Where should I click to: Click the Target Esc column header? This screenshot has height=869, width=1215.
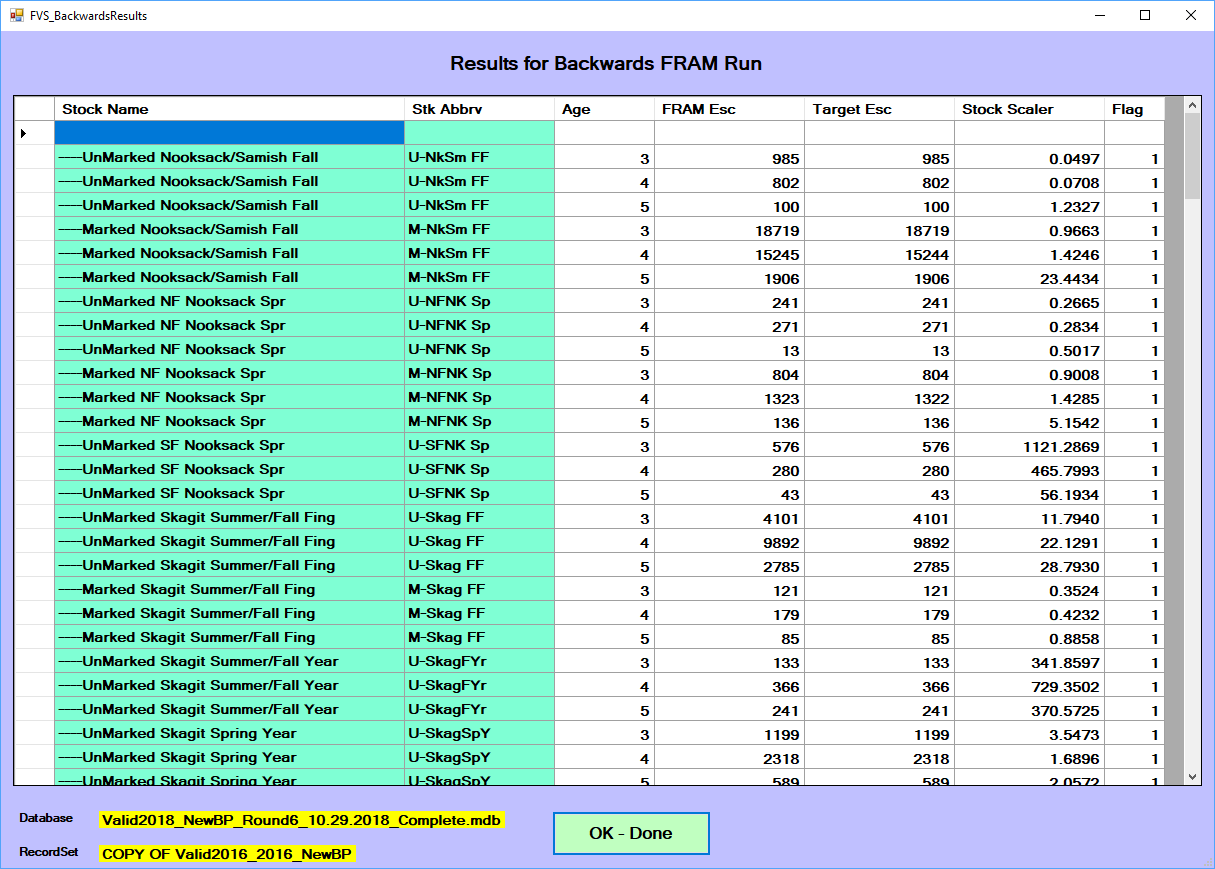pos(879,109)
